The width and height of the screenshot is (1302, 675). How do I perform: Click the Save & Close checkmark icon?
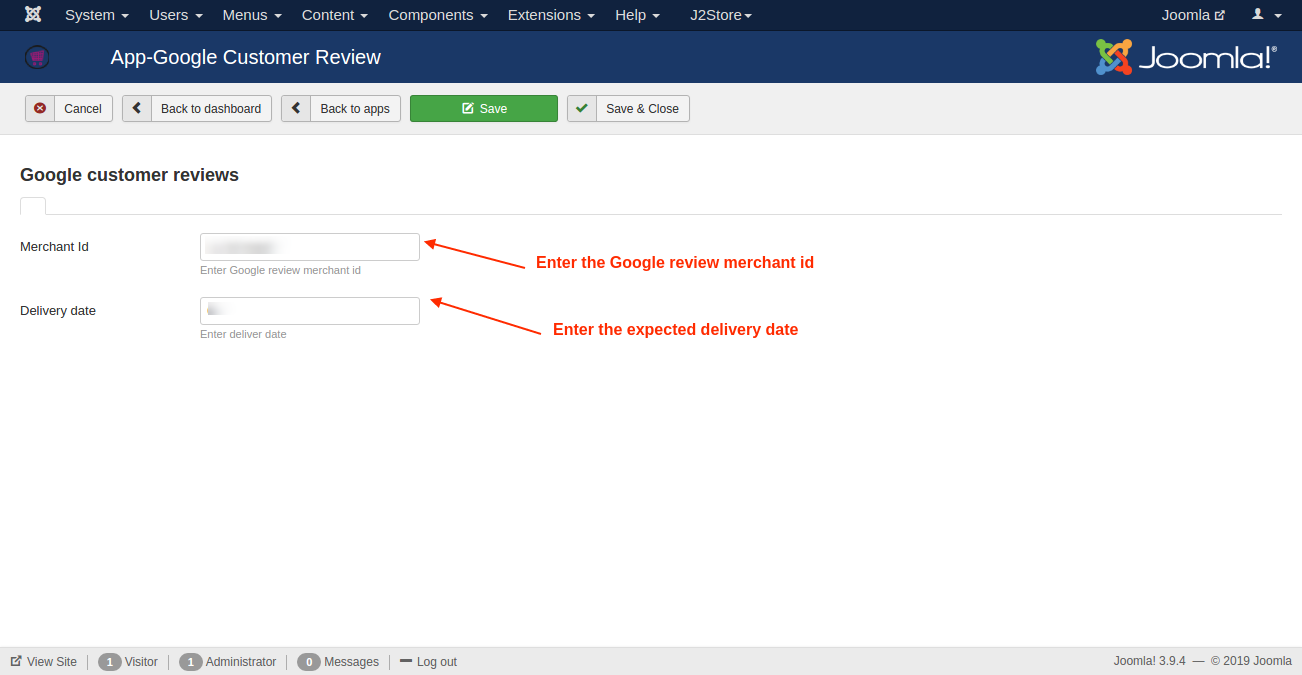point(582,109)
